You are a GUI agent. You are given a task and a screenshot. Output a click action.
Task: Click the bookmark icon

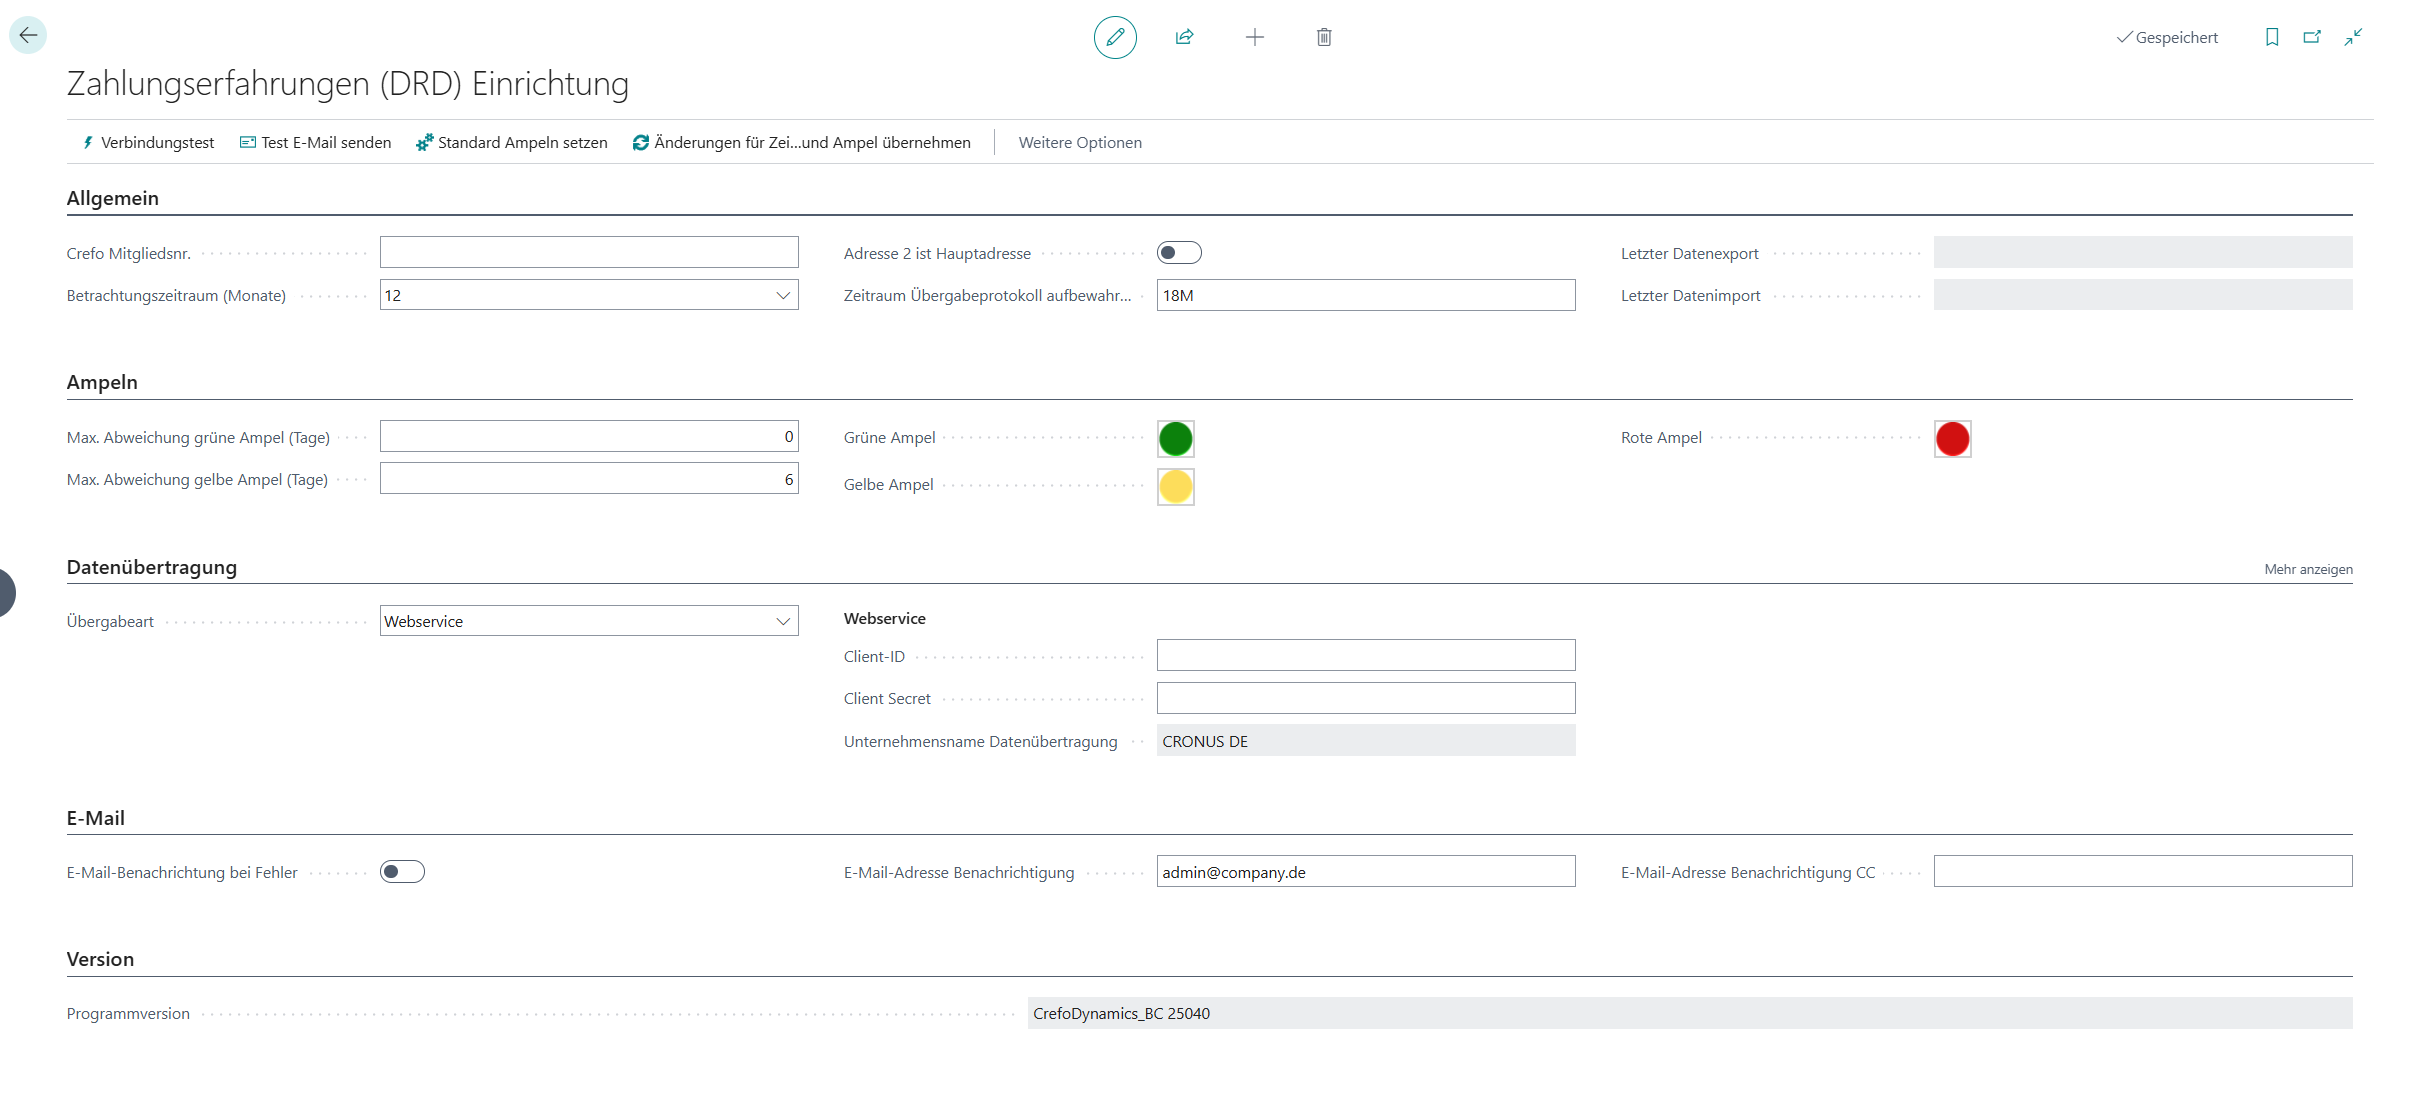[2272, 37]
